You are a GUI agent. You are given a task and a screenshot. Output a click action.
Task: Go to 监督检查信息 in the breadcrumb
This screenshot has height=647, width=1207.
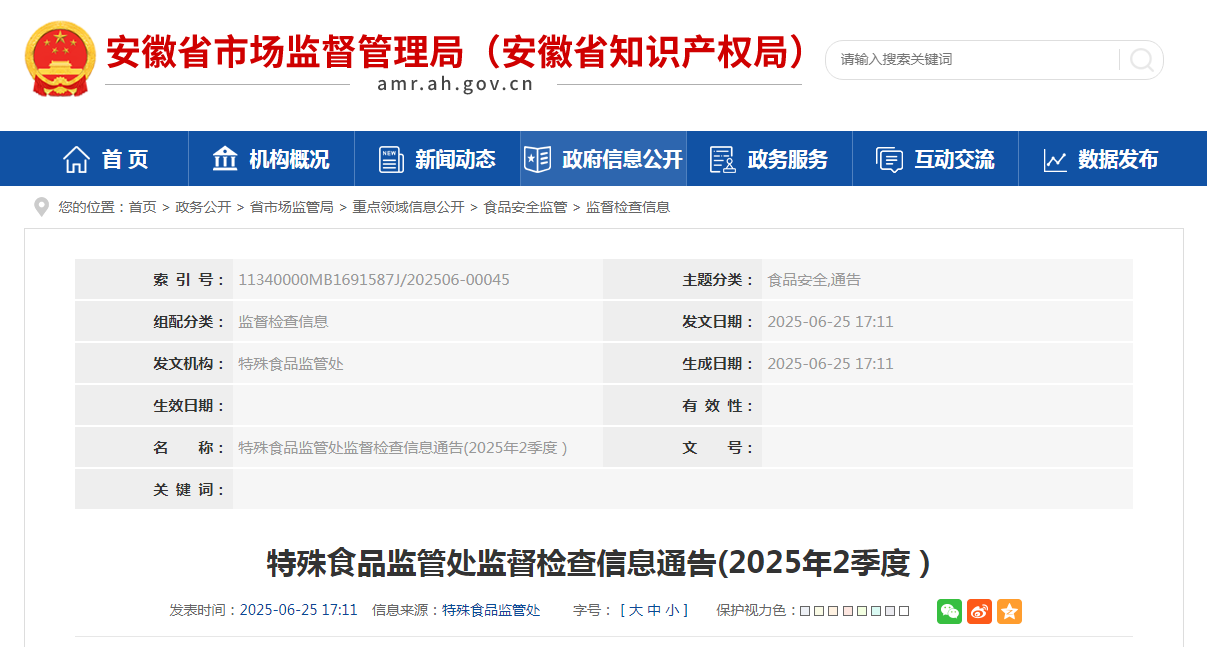tap(628, 207)
